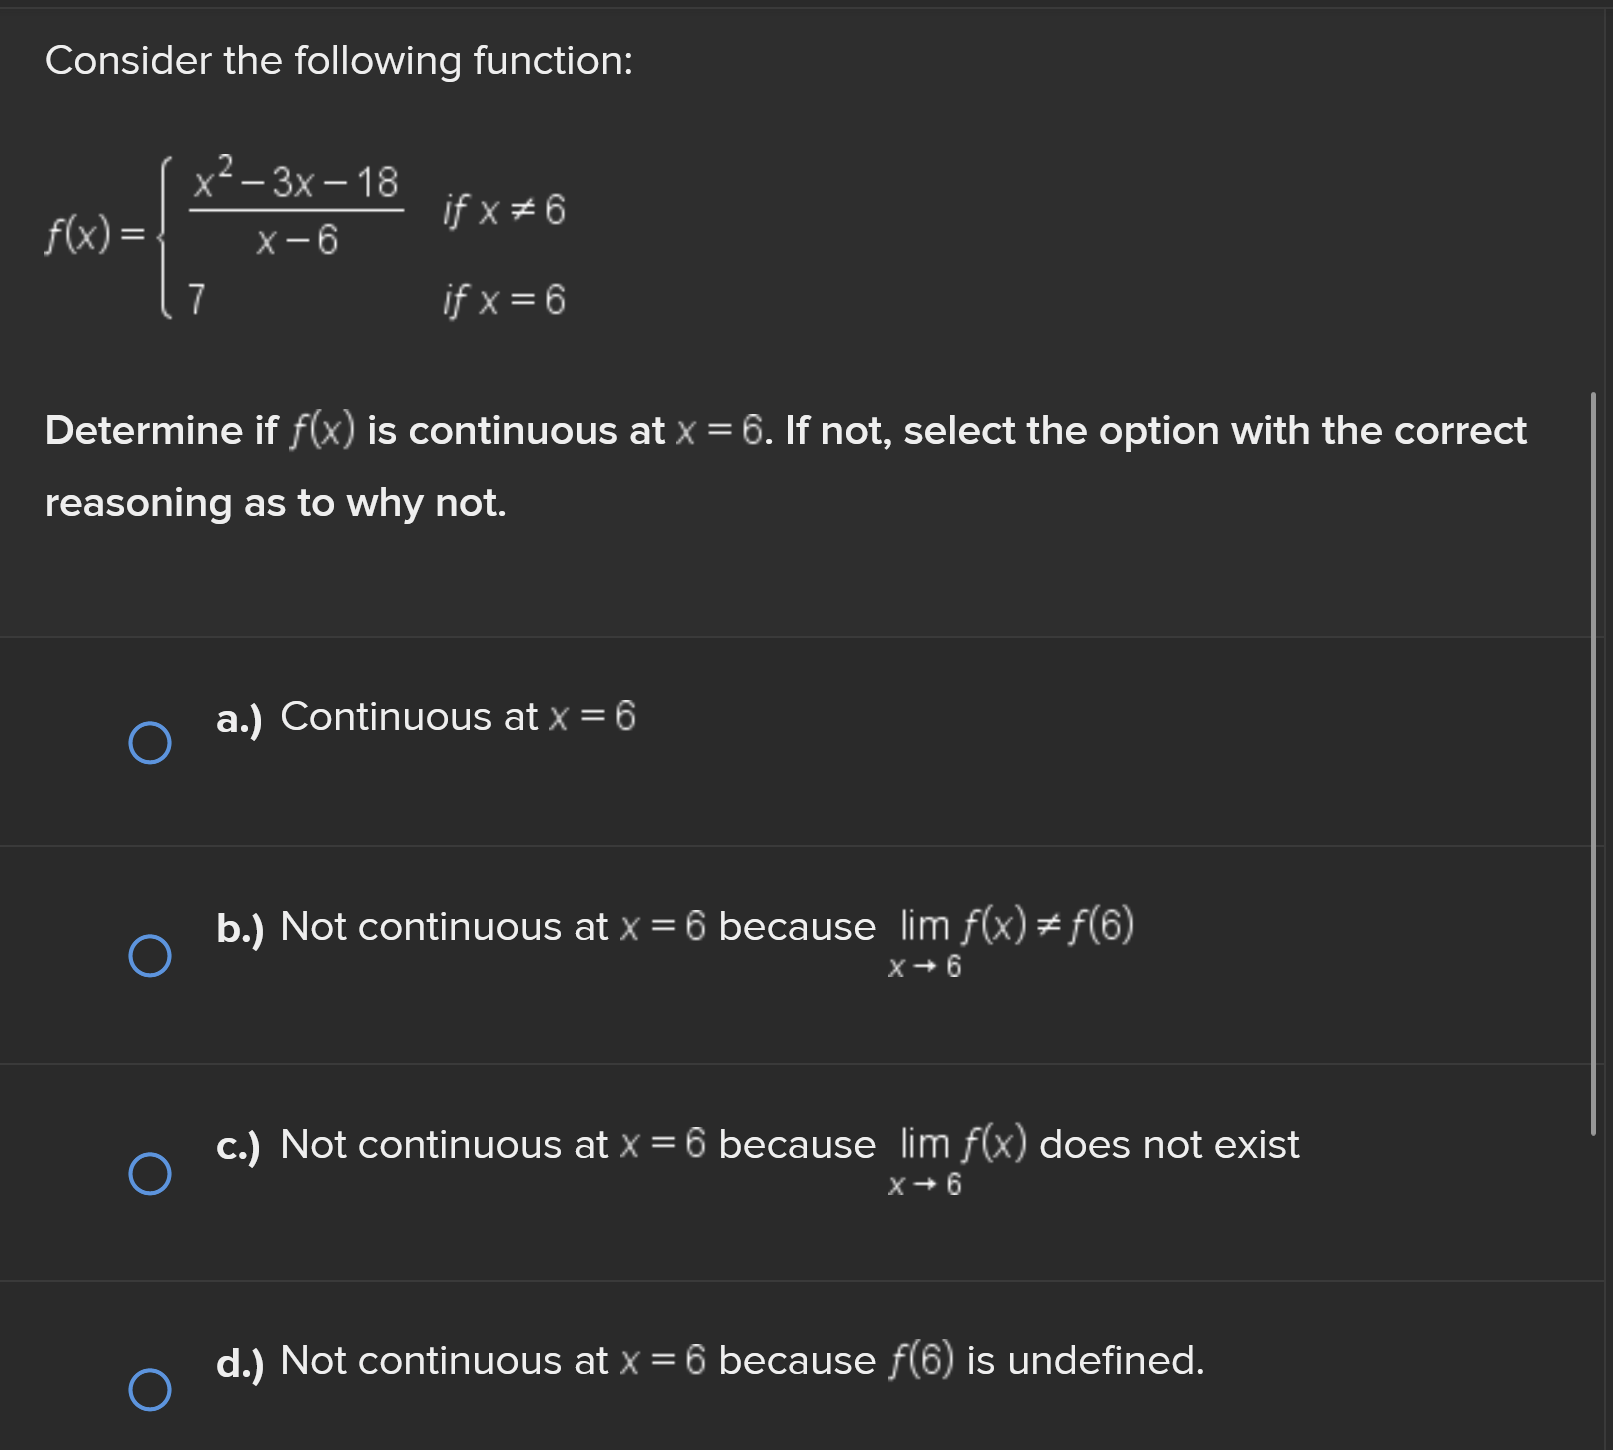Click the bold 'c.)' option label
This screenshot has height=1450, width=1613.
[238, 1146]
